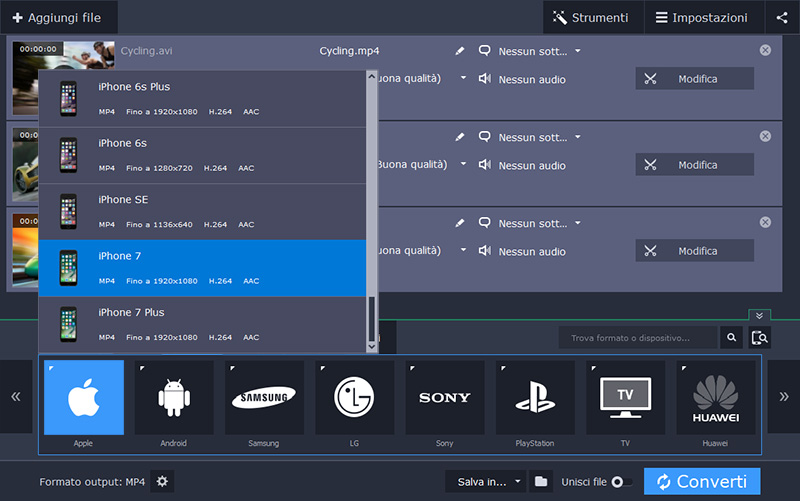The width and height of the screenshot is (800, 501).
Task: Click the preset list scrollbar down arrow
Action: 372,346
